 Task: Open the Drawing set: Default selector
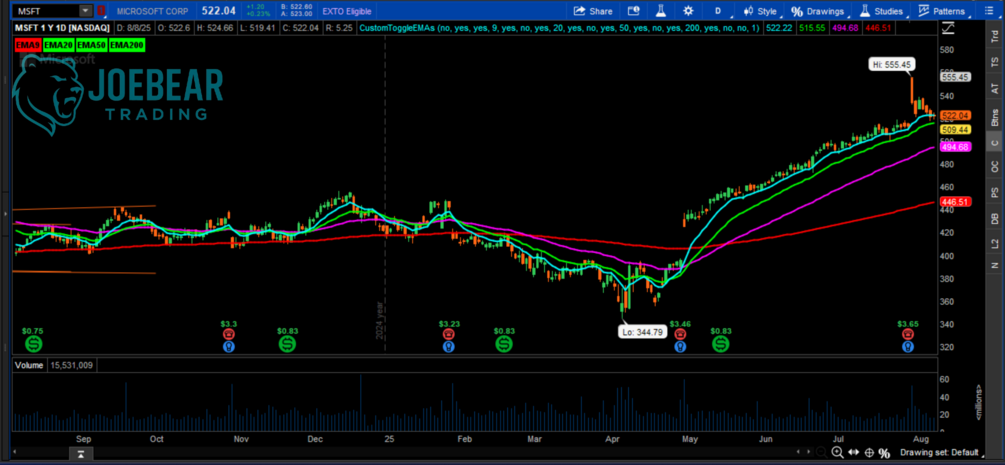(x=941, y=453)
